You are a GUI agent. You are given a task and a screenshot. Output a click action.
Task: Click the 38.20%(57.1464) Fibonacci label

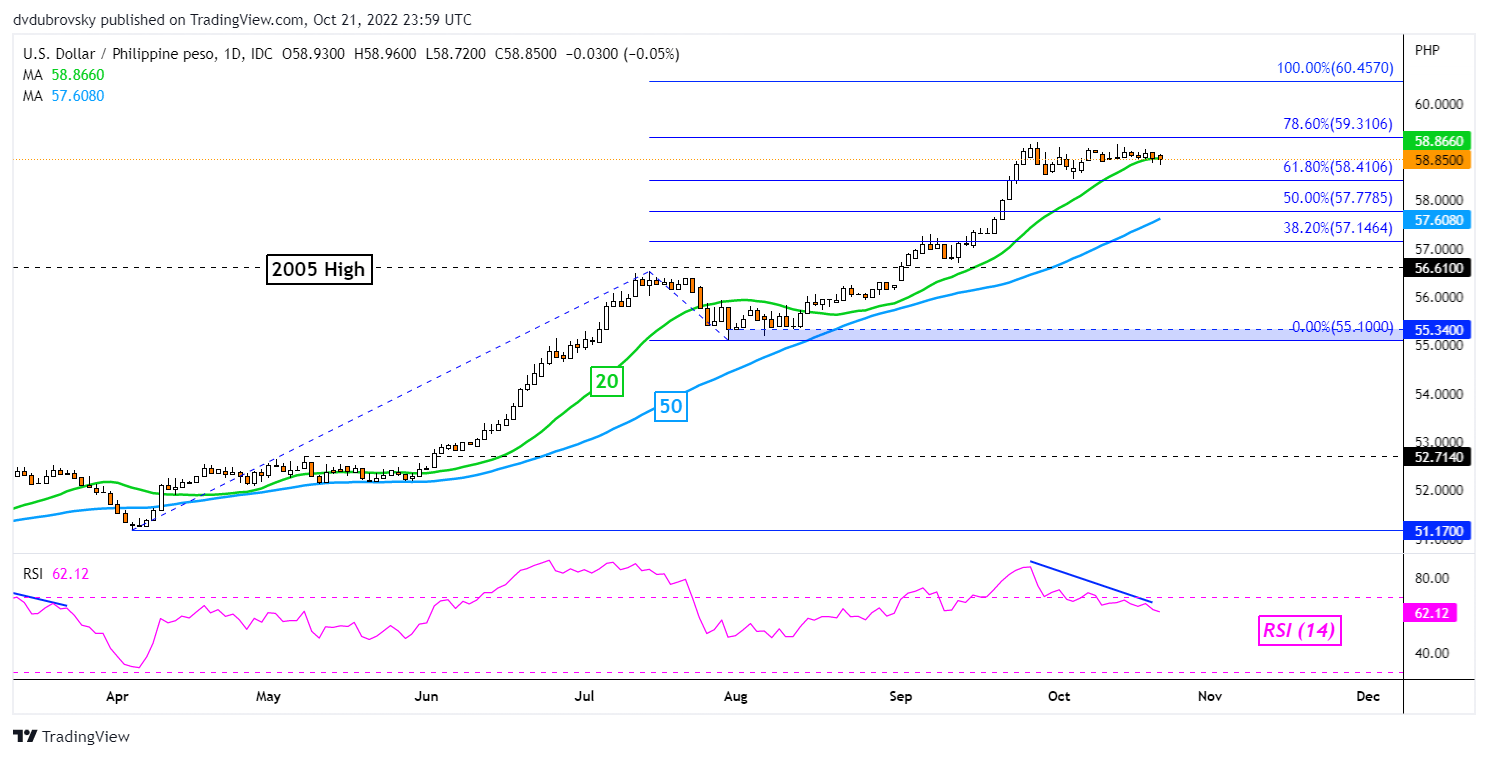pyautogui.click(x=1338, y=228)
